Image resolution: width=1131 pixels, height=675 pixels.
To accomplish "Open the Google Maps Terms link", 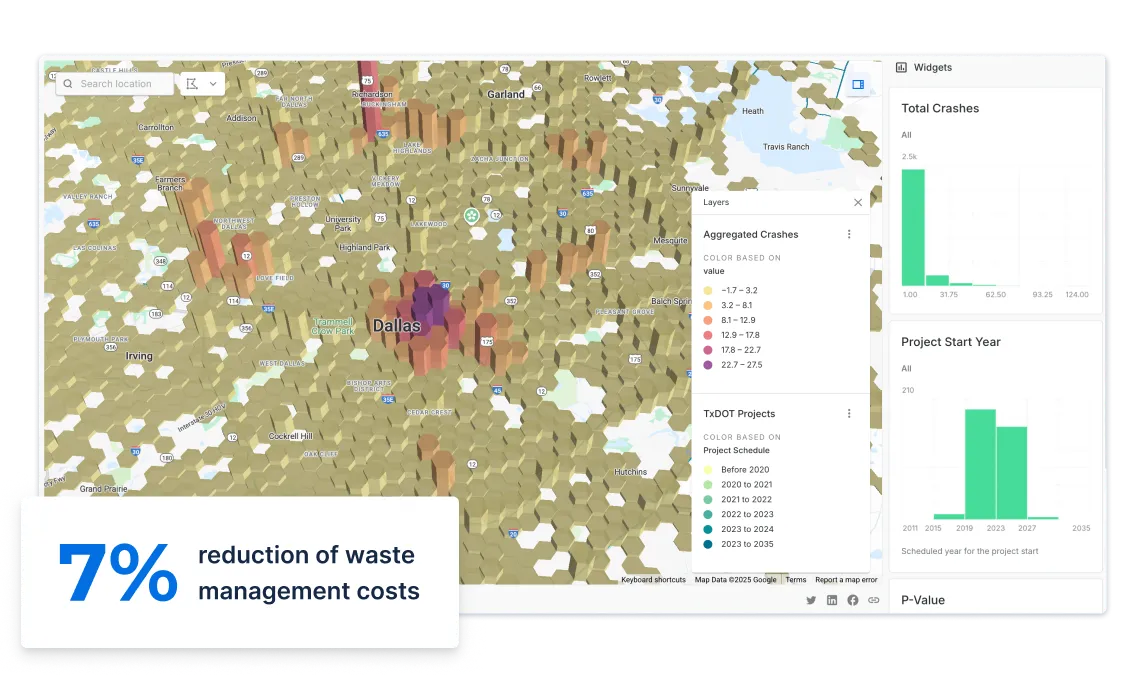I will [x=796, y=579].
